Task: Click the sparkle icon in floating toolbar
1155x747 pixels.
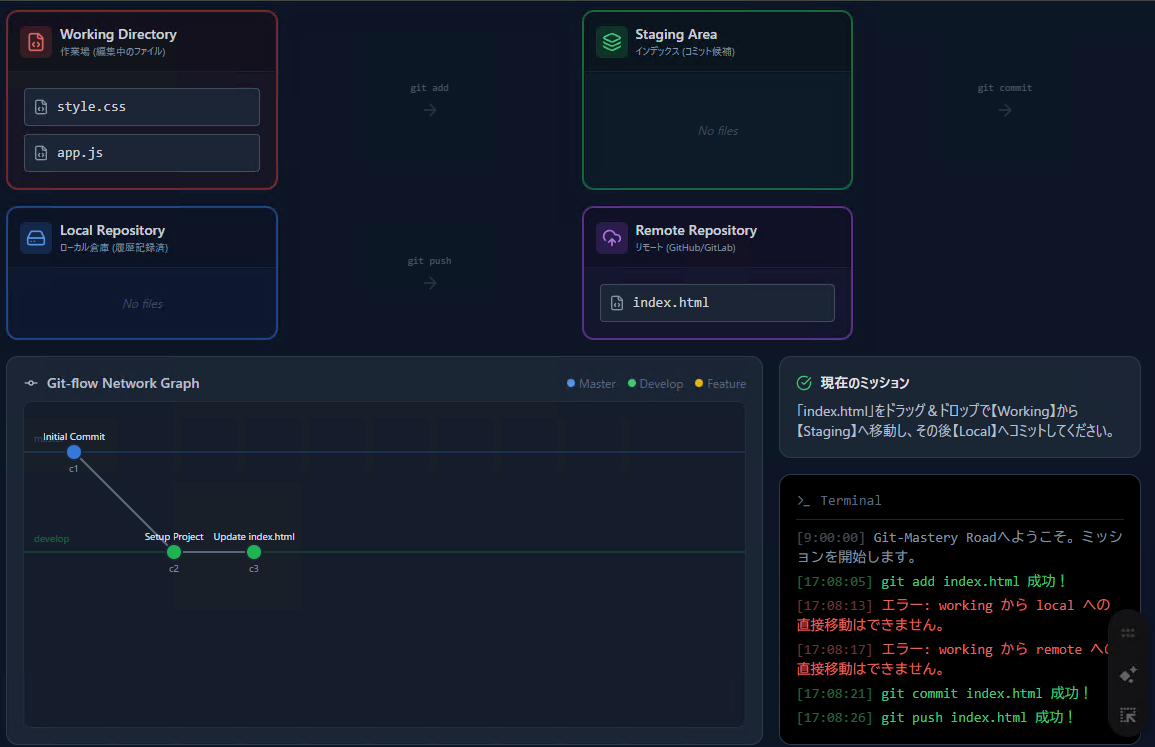Action: (x=1128, y=674)
